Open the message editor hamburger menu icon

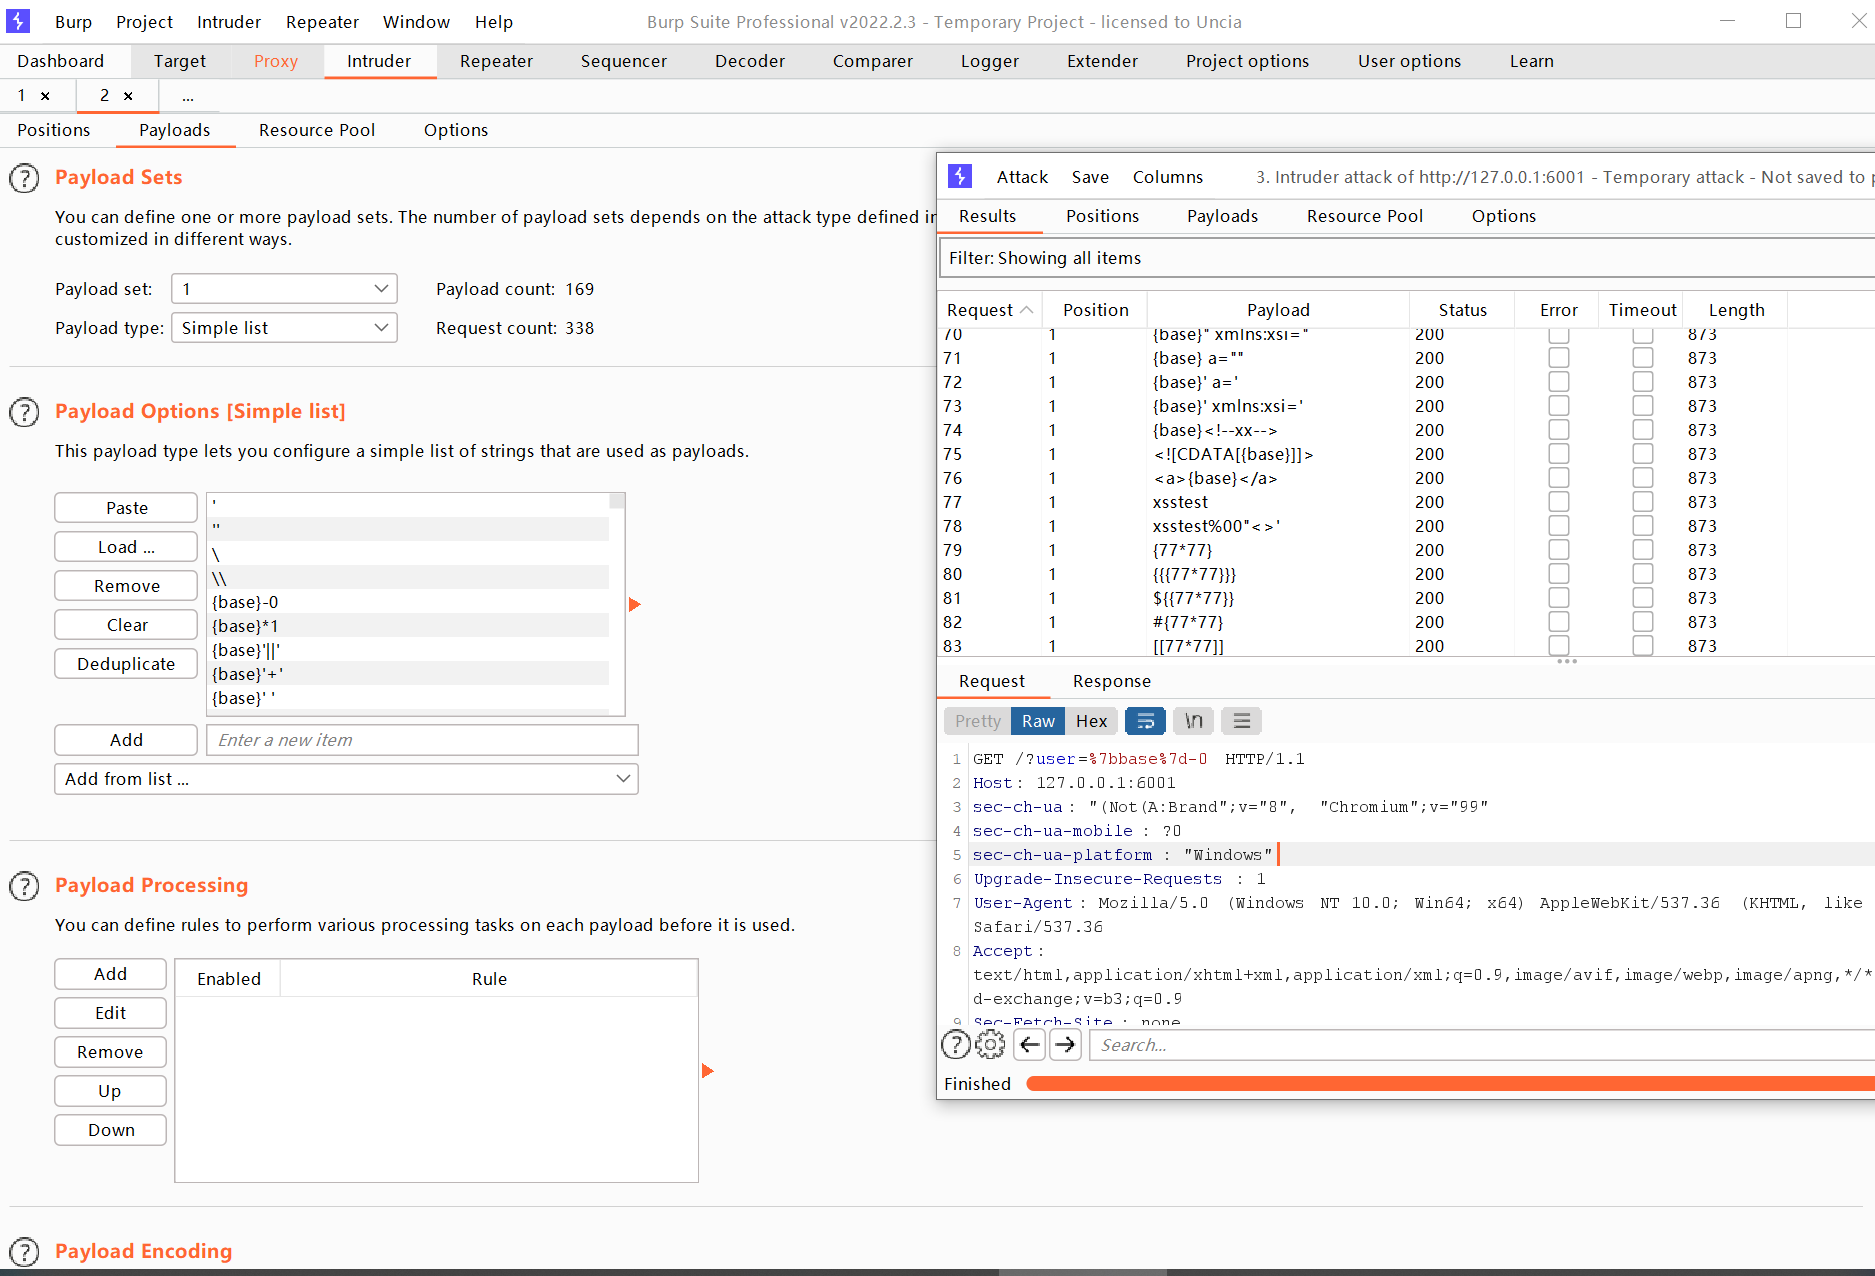1242,721
